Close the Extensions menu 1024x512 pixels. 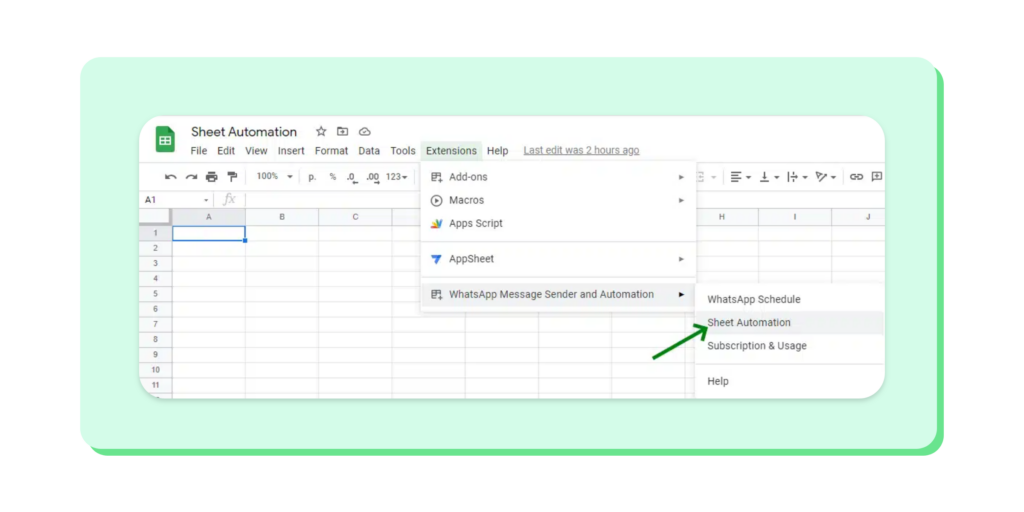coord(451,151)
